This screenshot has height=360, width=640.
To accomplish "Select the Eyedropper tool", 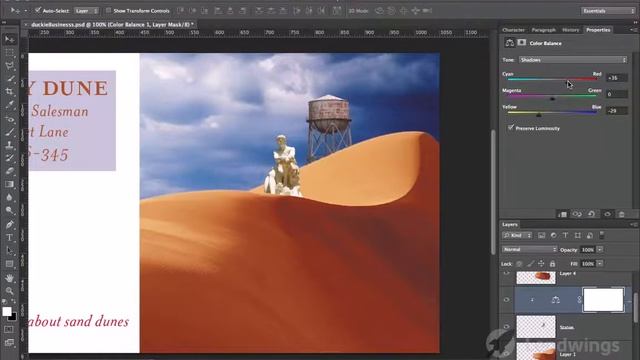I will [9, 105].
